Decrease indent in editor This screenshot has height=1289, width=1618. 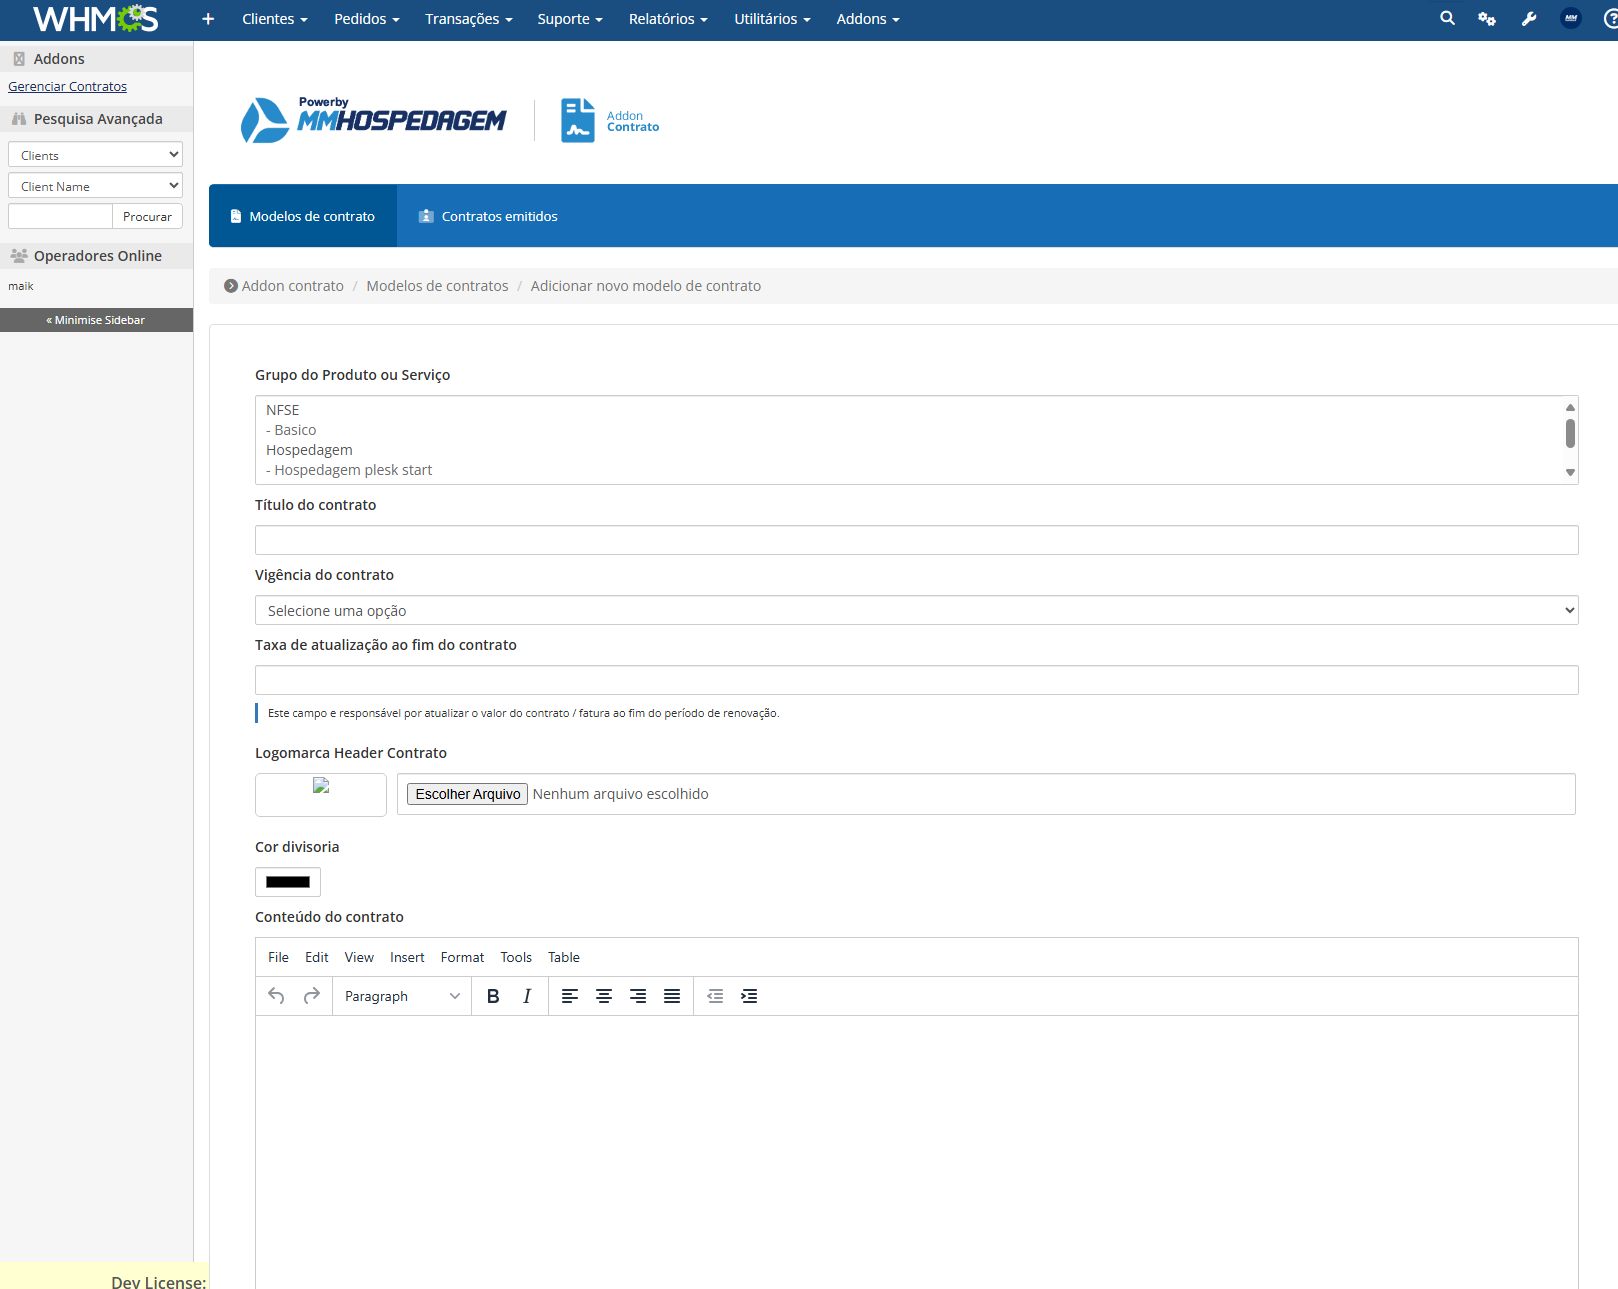coord(715,996)
